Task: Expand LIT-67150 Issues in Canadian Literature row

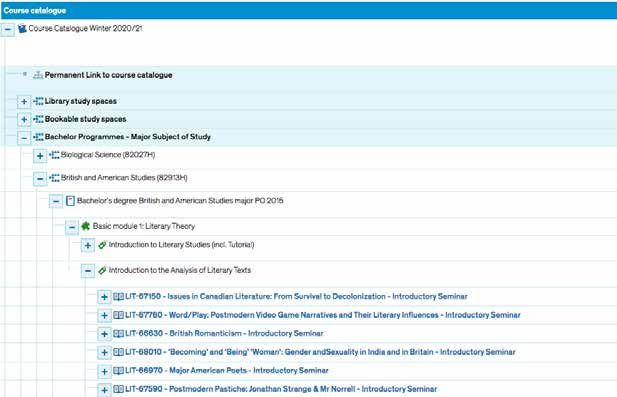Action: pos(104,297)
